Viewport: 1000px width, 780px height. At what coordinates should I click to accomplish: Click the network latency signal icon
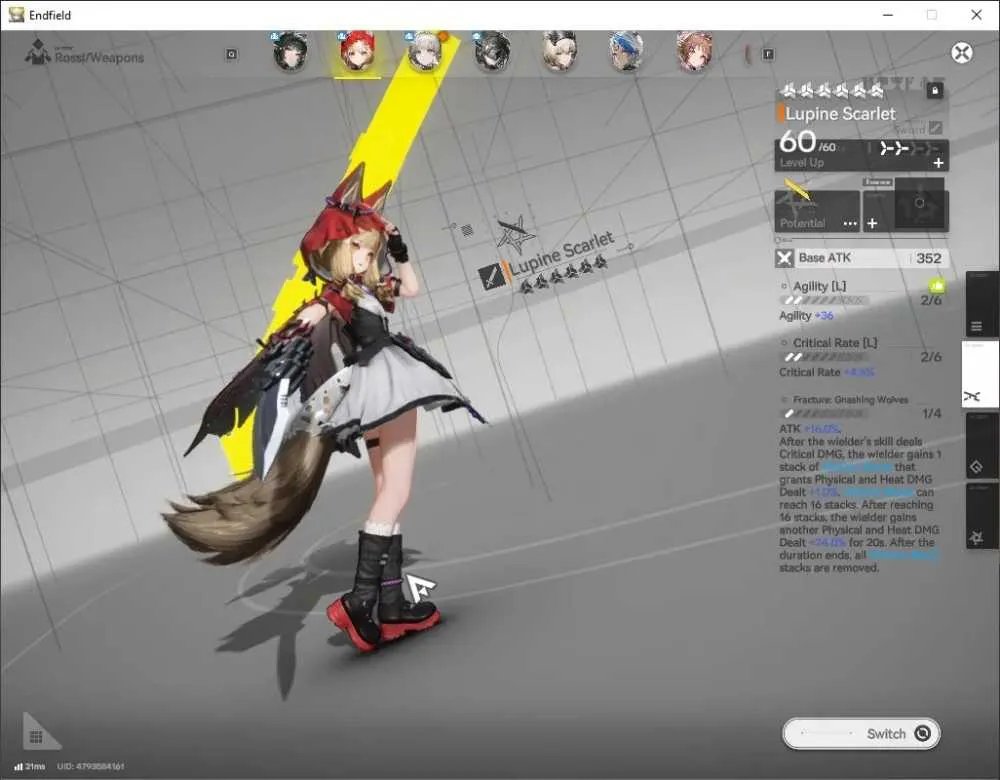click(18, 766)
